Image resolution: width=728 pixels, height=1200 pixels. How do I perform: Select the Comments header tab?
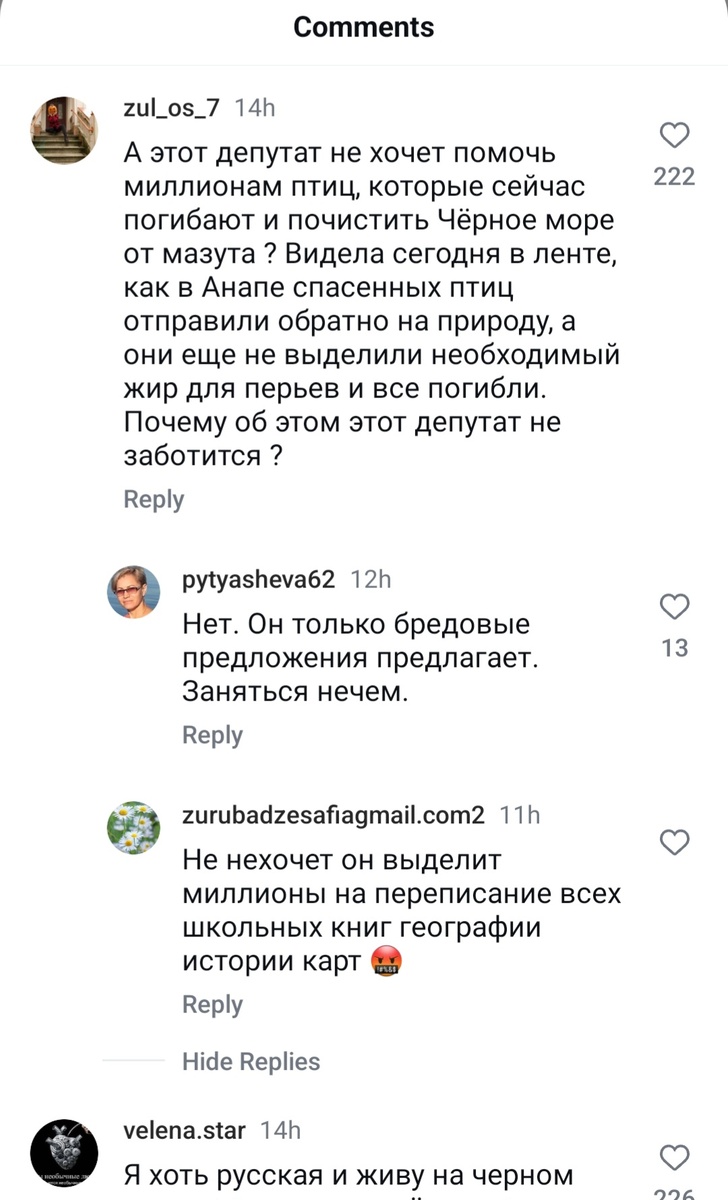tap(363, 27)
